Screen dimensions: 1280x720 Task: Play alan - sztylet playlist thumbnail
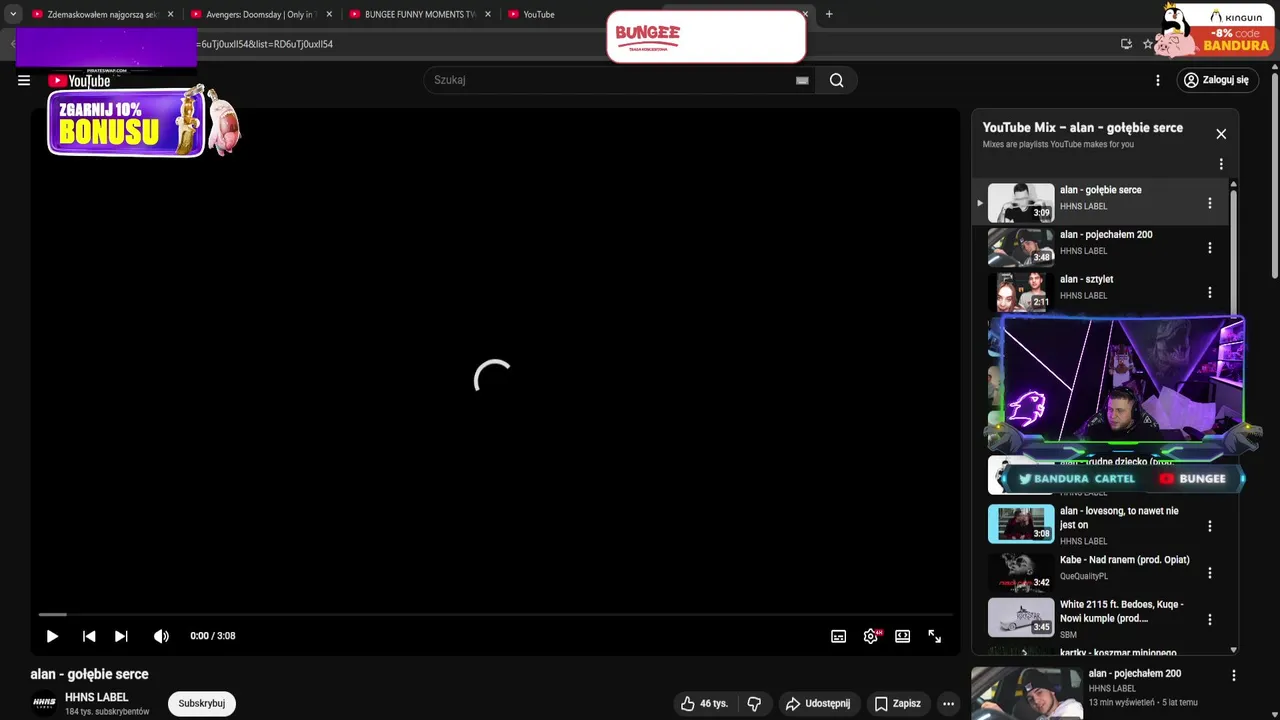[1021, 293]
